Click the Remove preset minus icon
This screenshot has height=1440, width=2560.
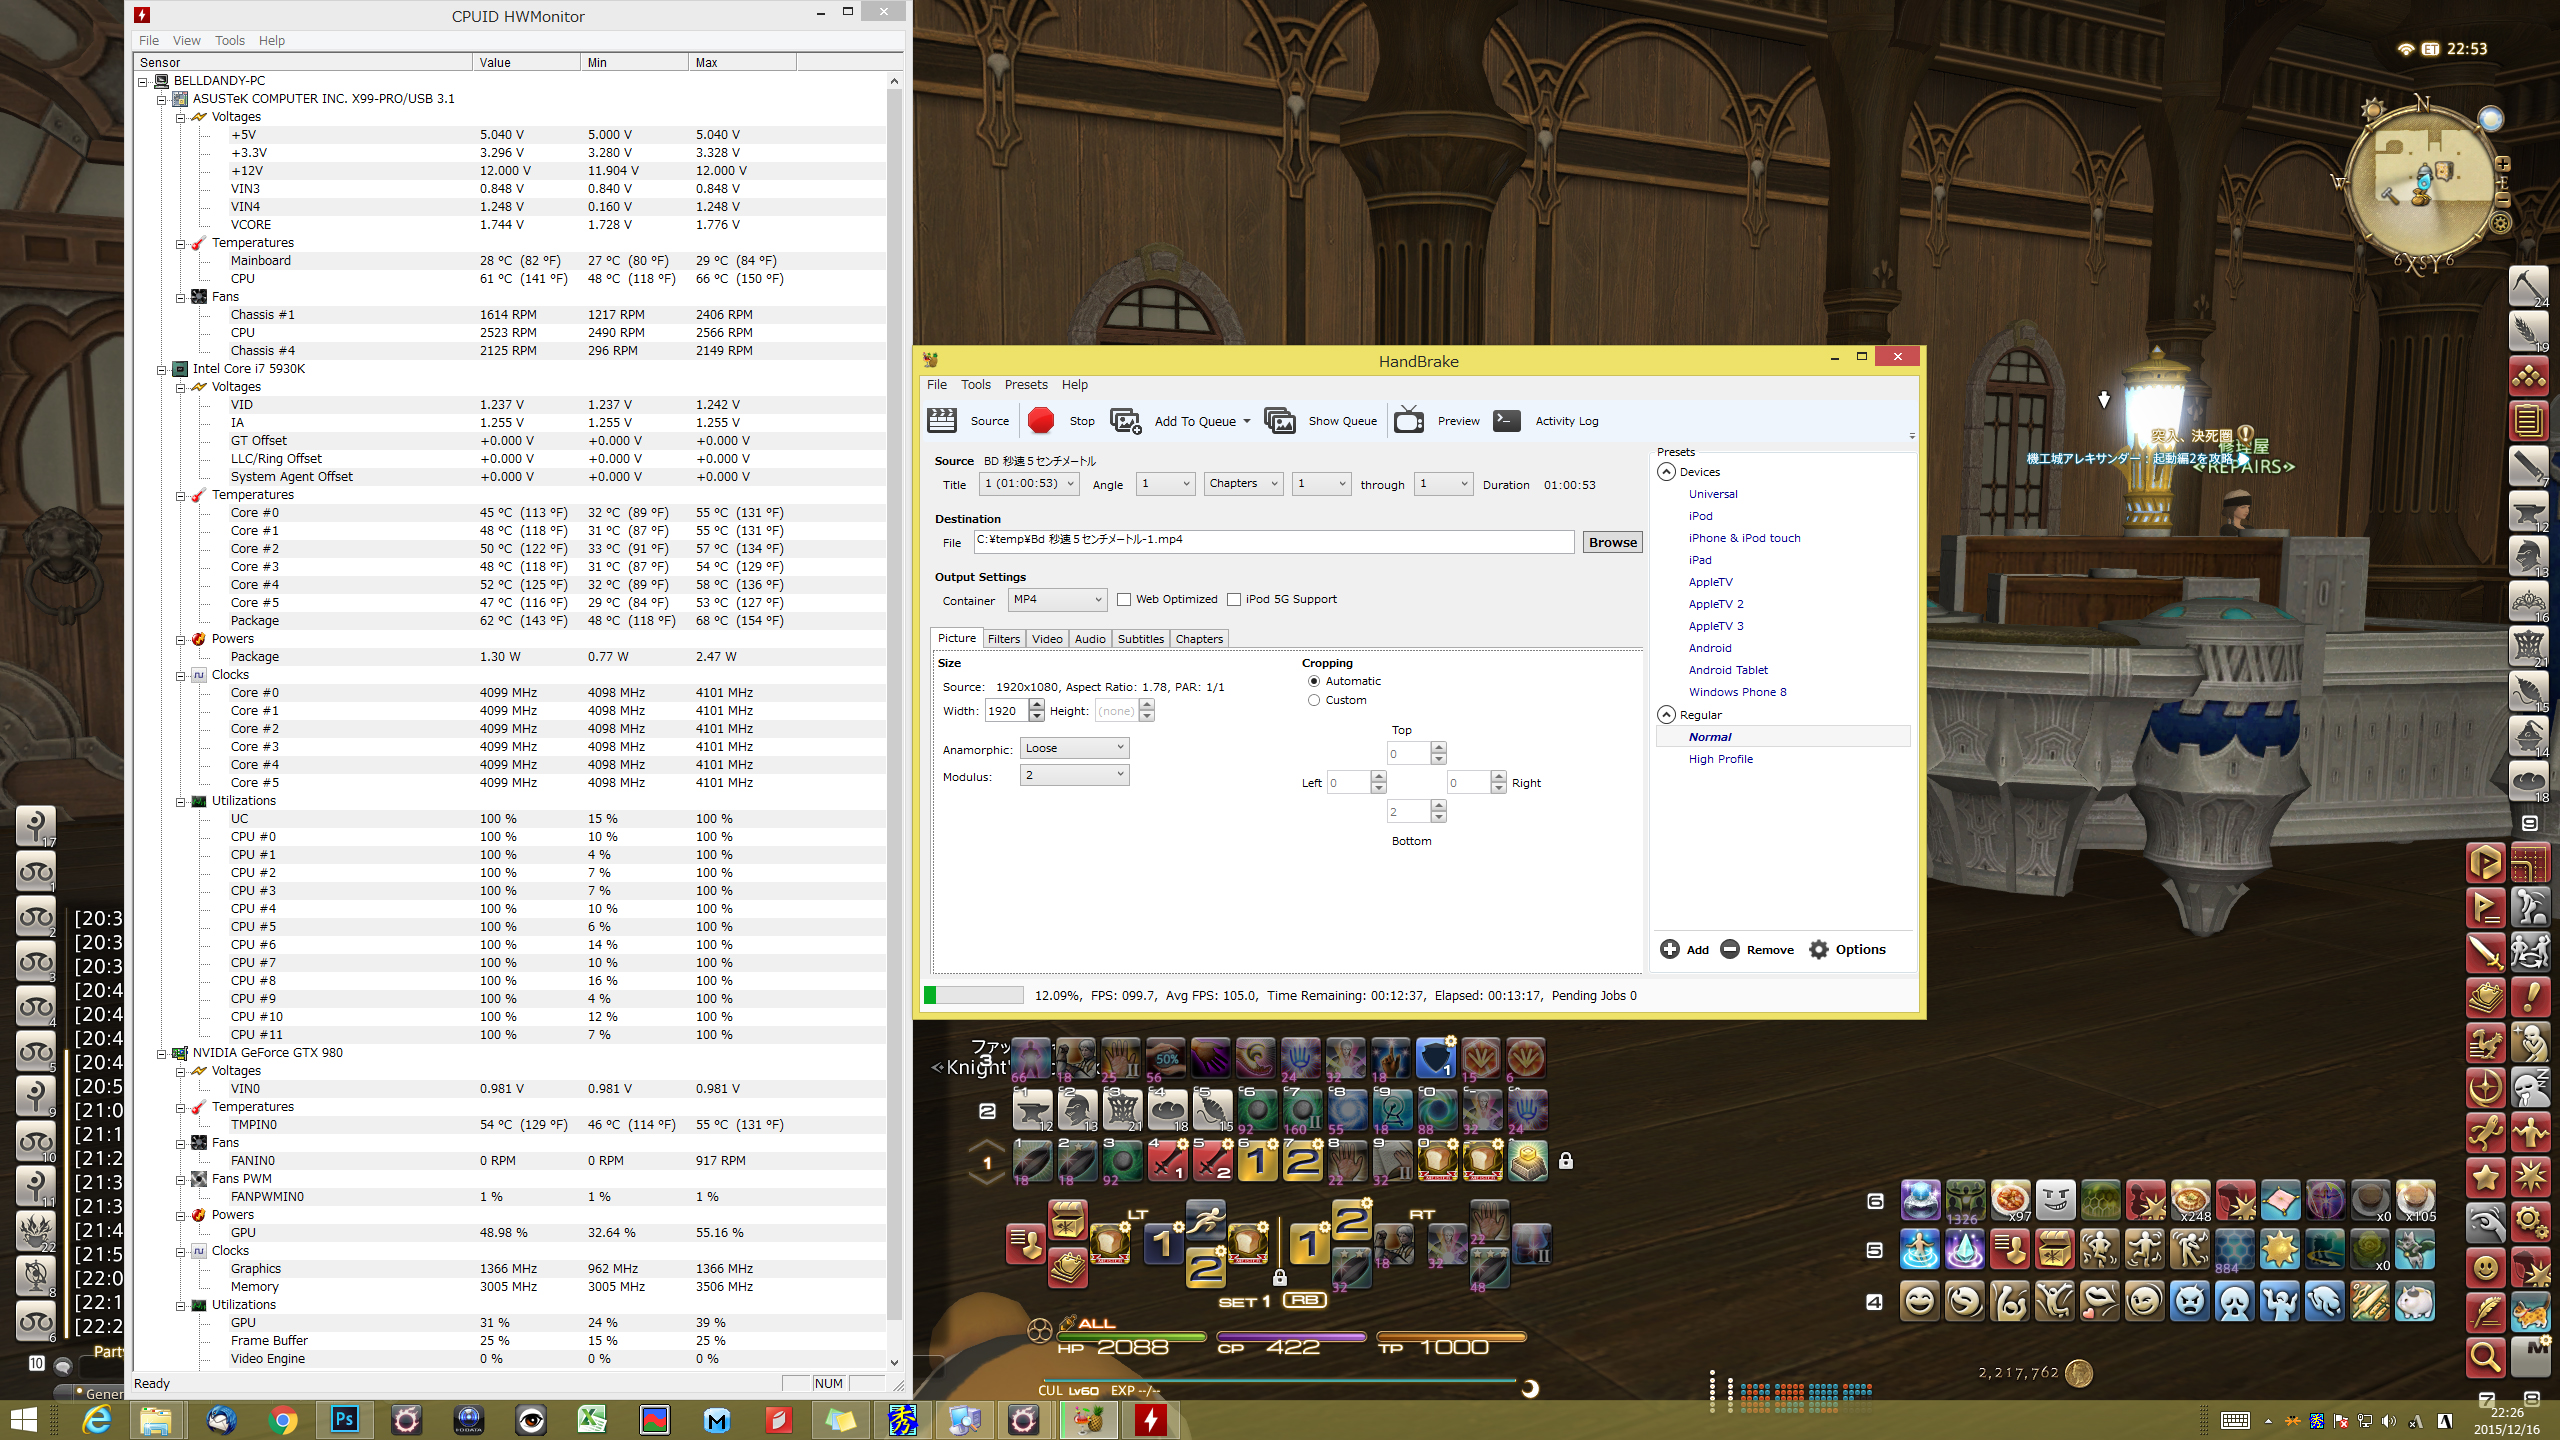pyautogui.click(x=1730, y=950)
